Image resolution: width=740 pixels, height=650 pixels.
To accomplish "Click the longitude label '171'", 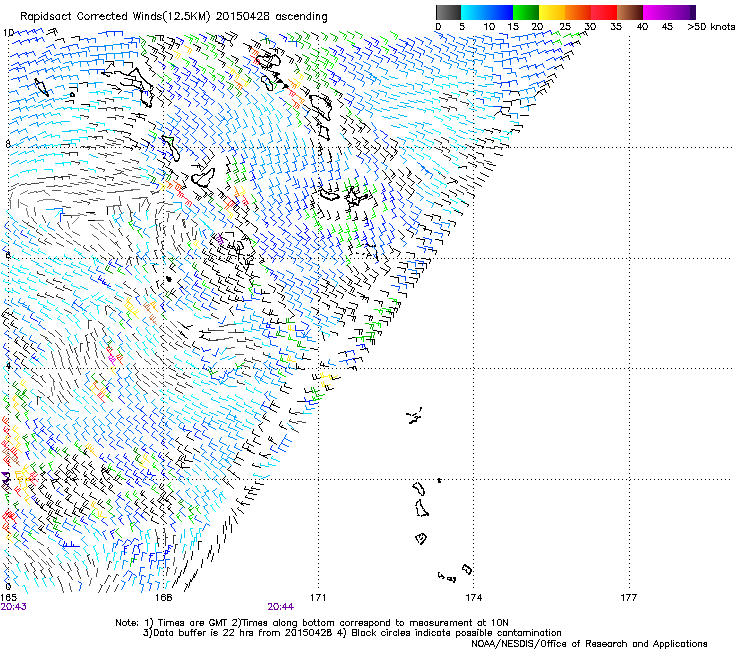I will tap(318, 598).
